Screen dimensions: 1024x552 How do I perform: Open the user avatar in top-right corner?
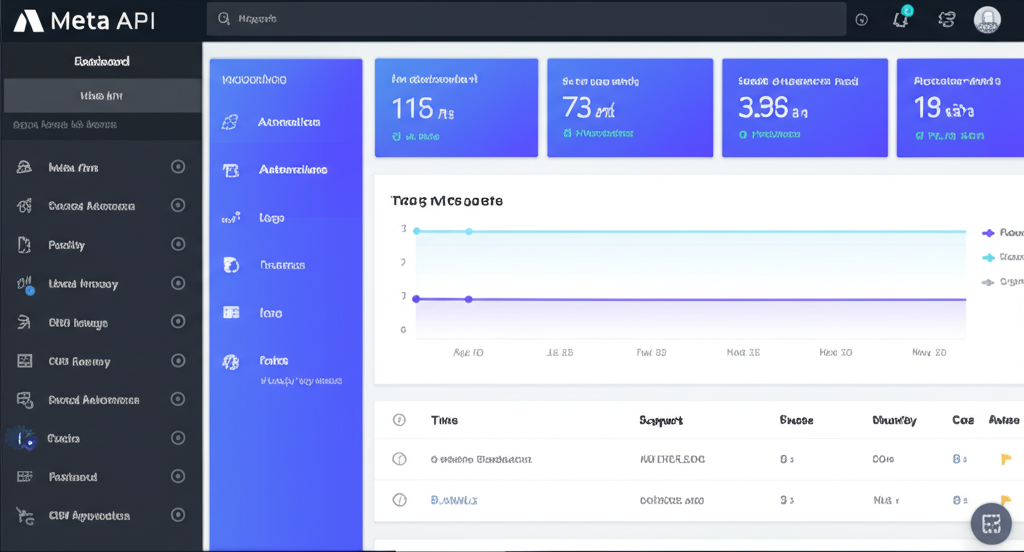pyautogui.click(x=987, y=19)
